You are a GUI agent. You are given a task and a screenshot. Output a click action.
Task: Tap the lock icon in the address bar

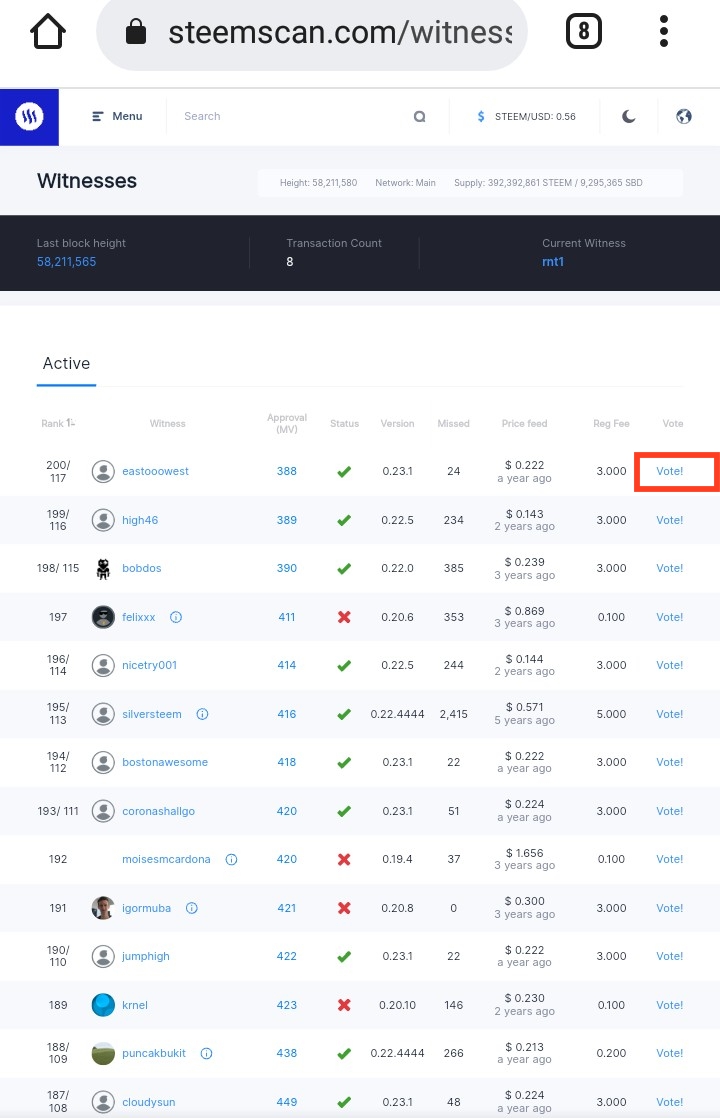click(135, 31)
